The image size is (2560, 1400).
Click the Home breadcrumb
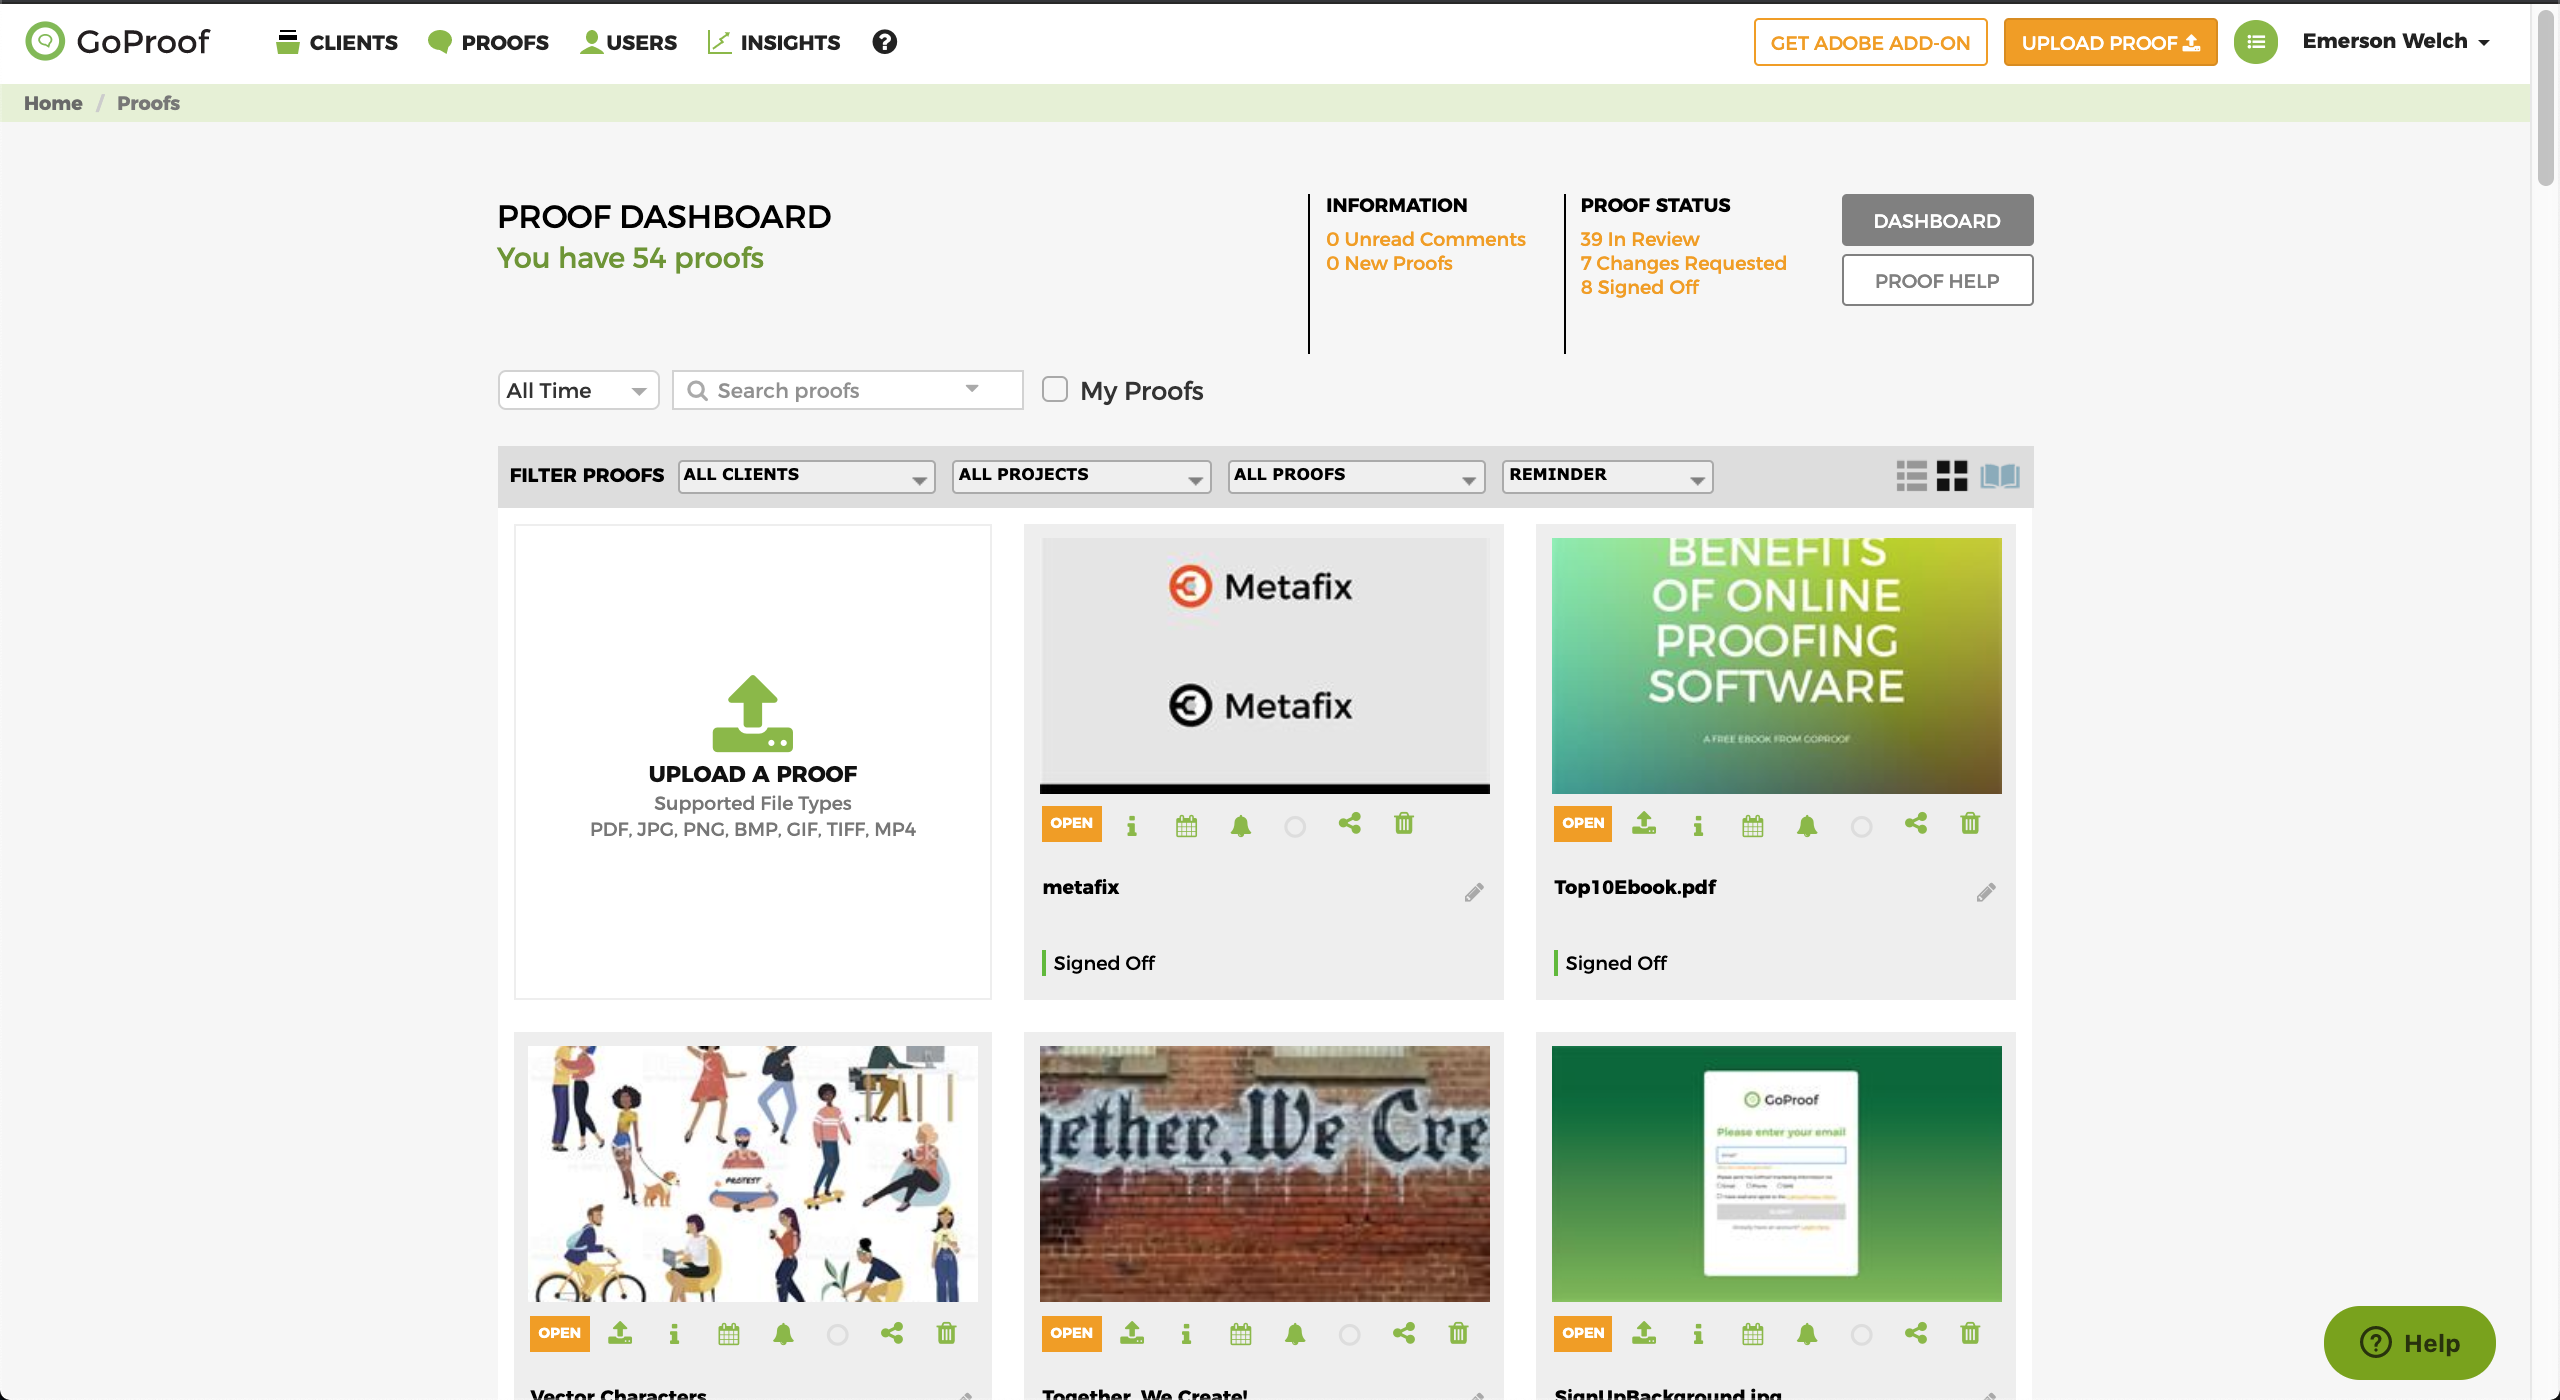(x=53, y=103)
